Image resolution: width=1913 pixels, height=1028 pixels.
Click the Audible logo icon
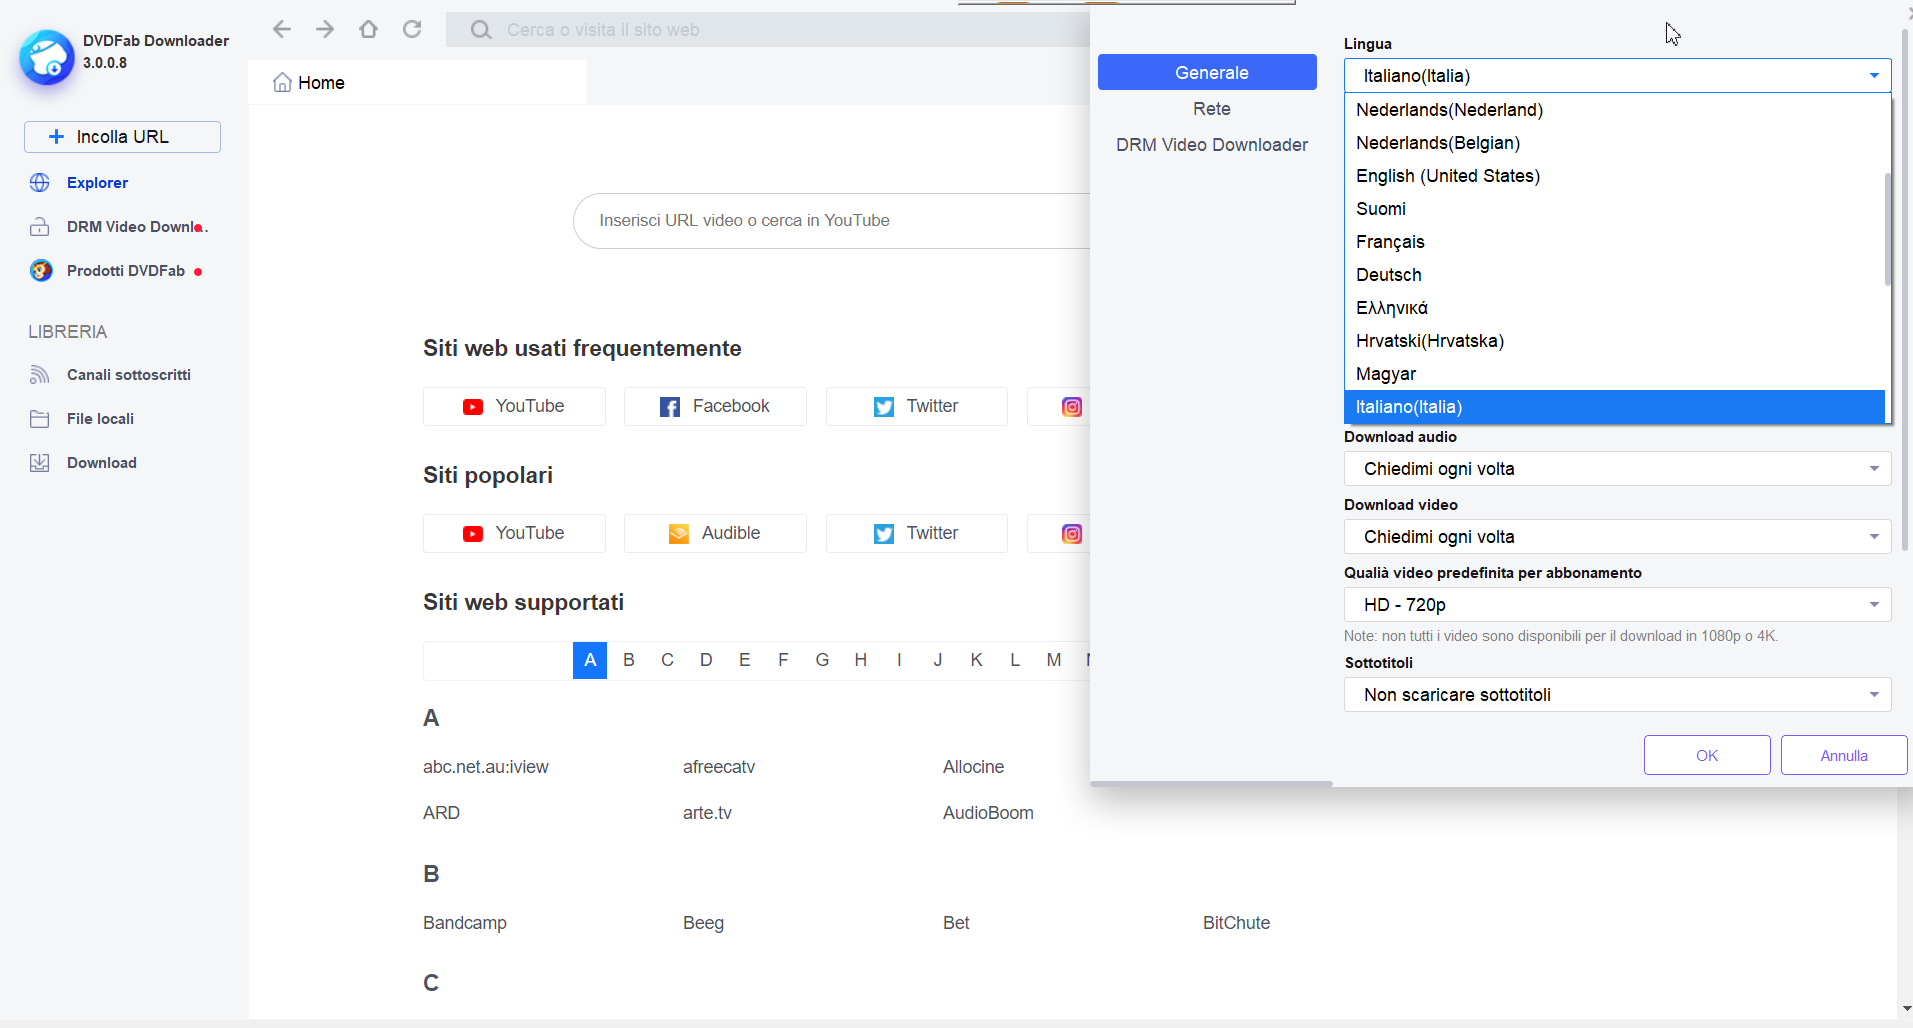pyautogui.click(x=679, y=534)
